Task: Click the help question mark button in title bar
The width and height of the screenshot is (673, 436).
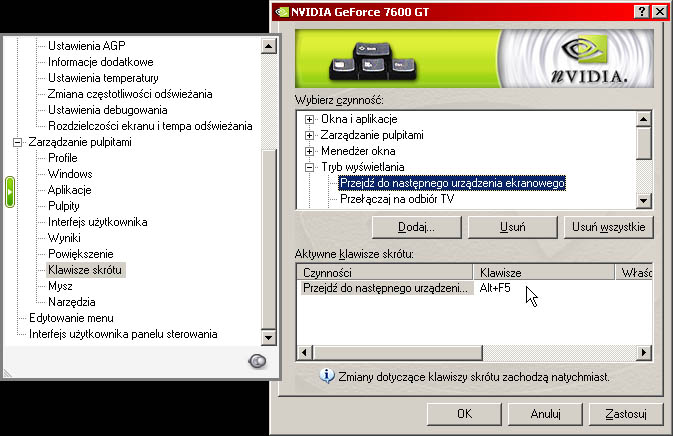Action: coord(641,12)
